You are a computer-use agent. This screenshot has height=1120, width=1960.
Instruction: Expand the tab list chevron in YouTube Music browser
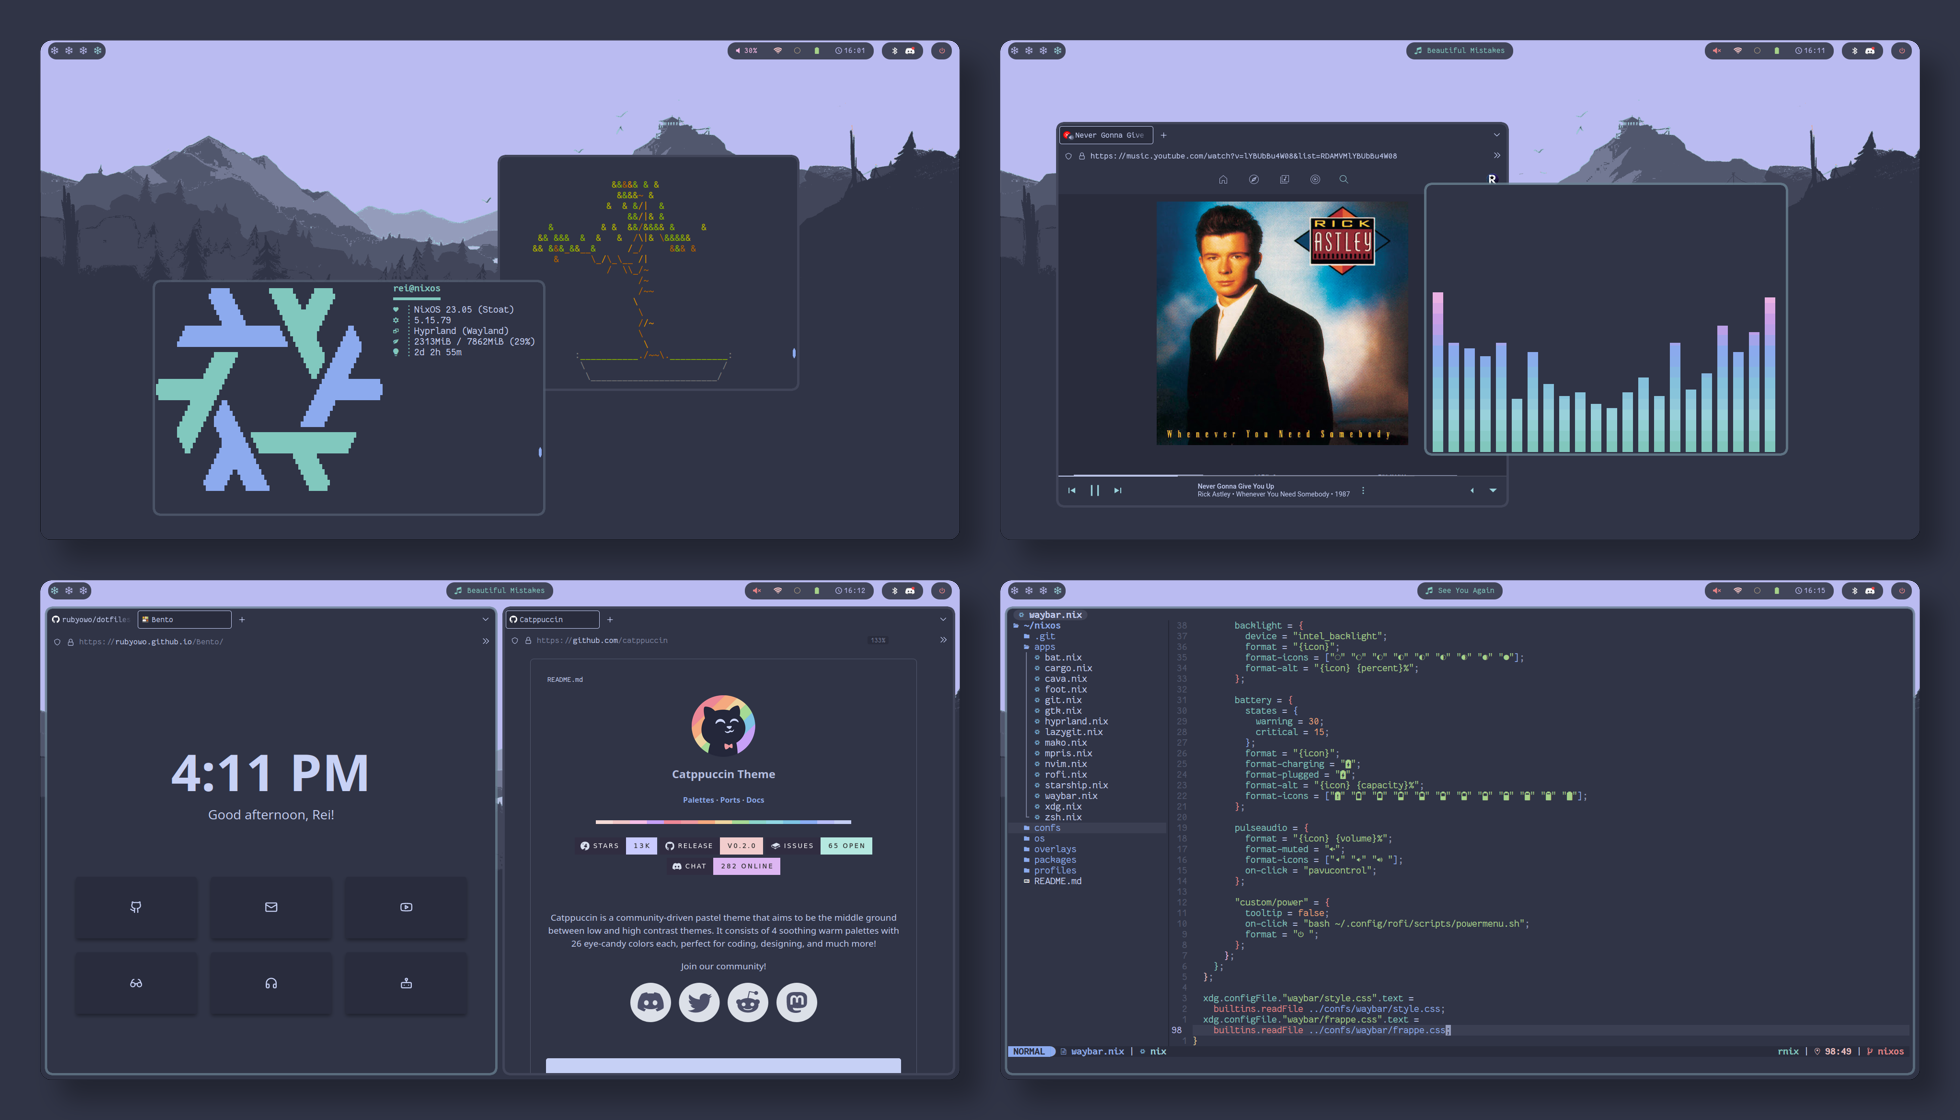1497,135
